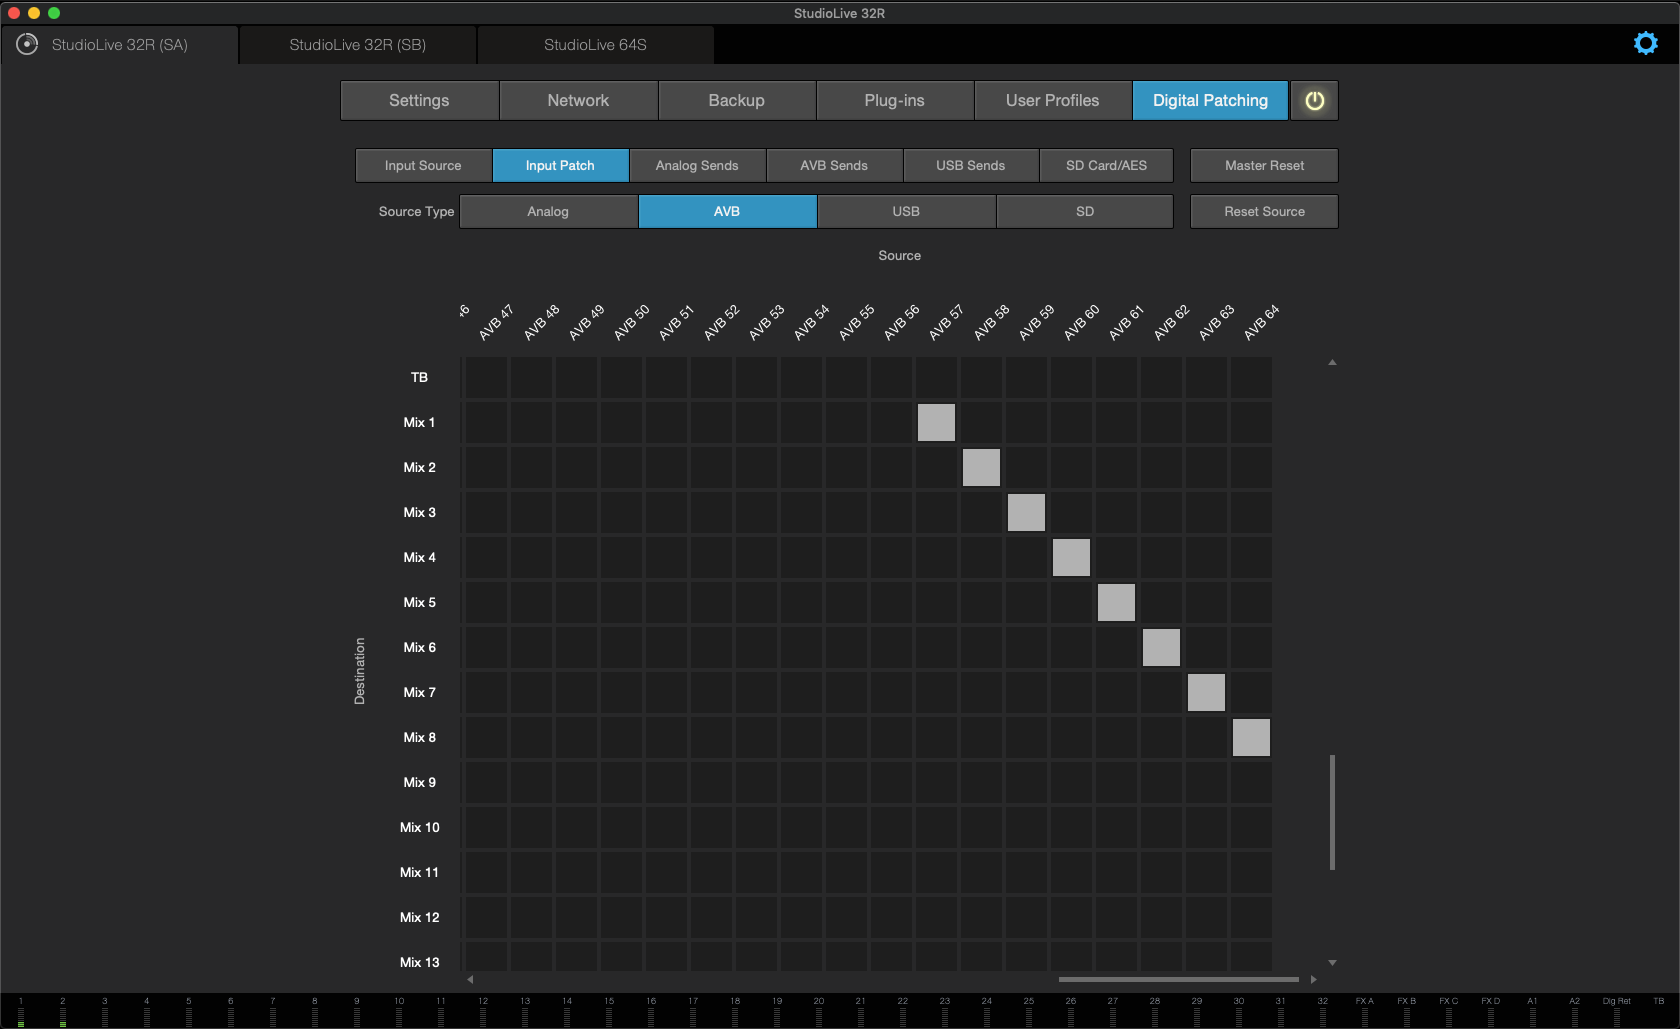
Task: Click the Mix 11 destination label
Action: coord(419,872)
